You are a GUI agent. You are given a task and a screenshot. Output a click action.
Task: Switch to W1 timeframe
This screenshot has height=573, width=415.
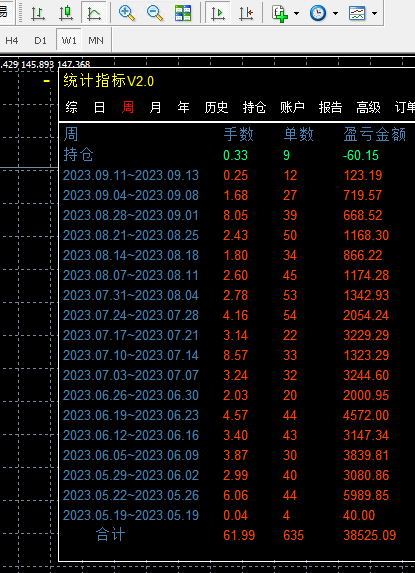coord(69,40)
